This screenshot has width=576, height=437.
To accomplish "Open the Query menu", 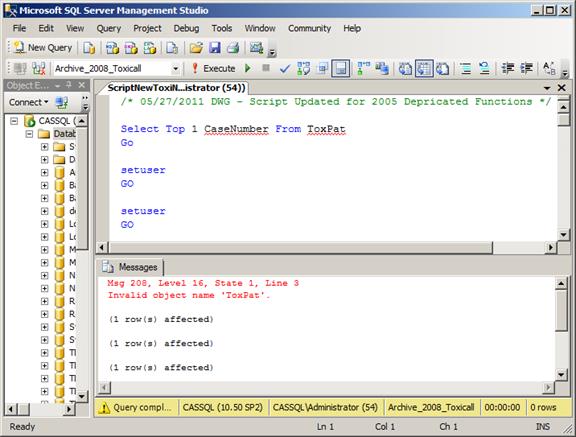I will [x=109, y=28].
